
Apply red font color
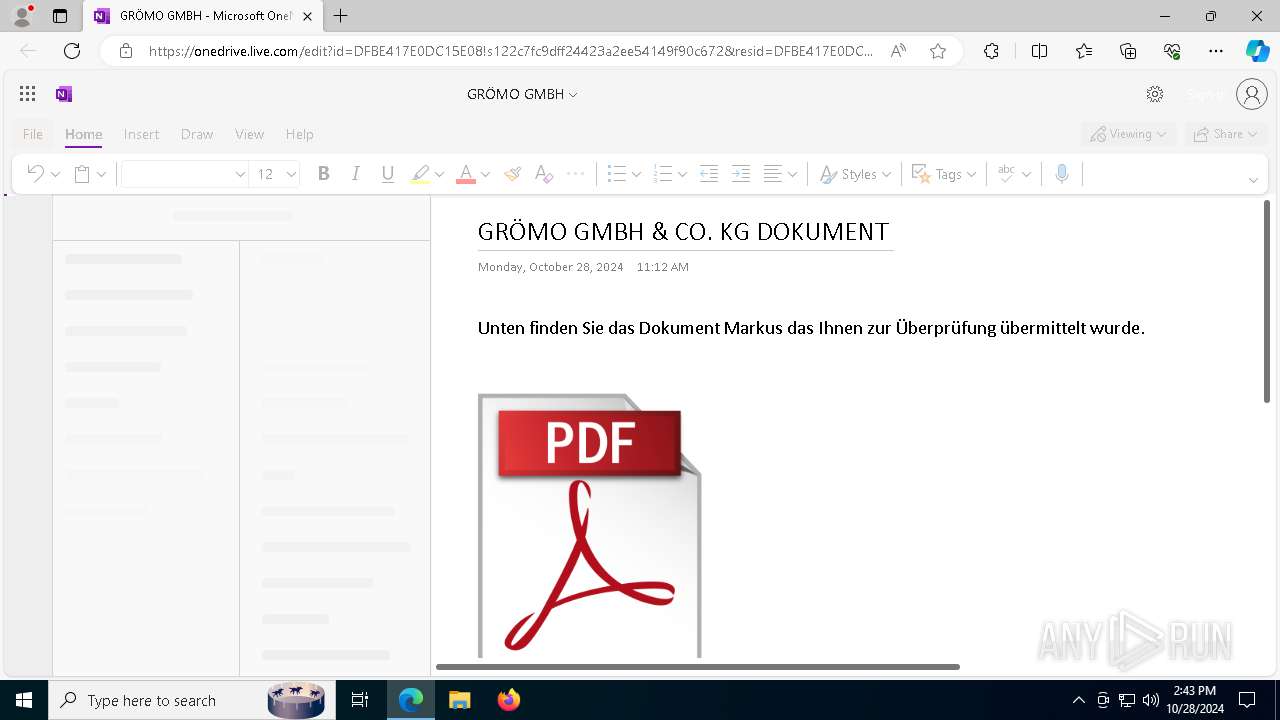click(466, 174)
